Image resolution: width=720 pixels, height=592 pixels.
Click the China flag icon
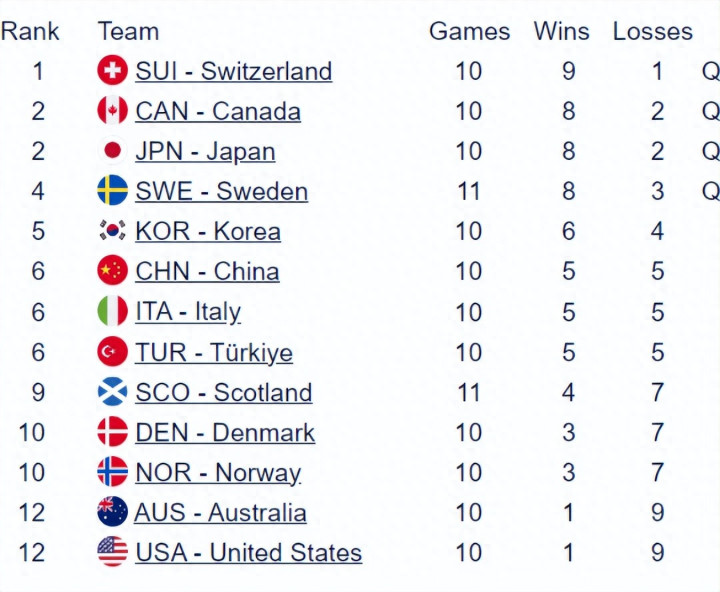(112, 271)
